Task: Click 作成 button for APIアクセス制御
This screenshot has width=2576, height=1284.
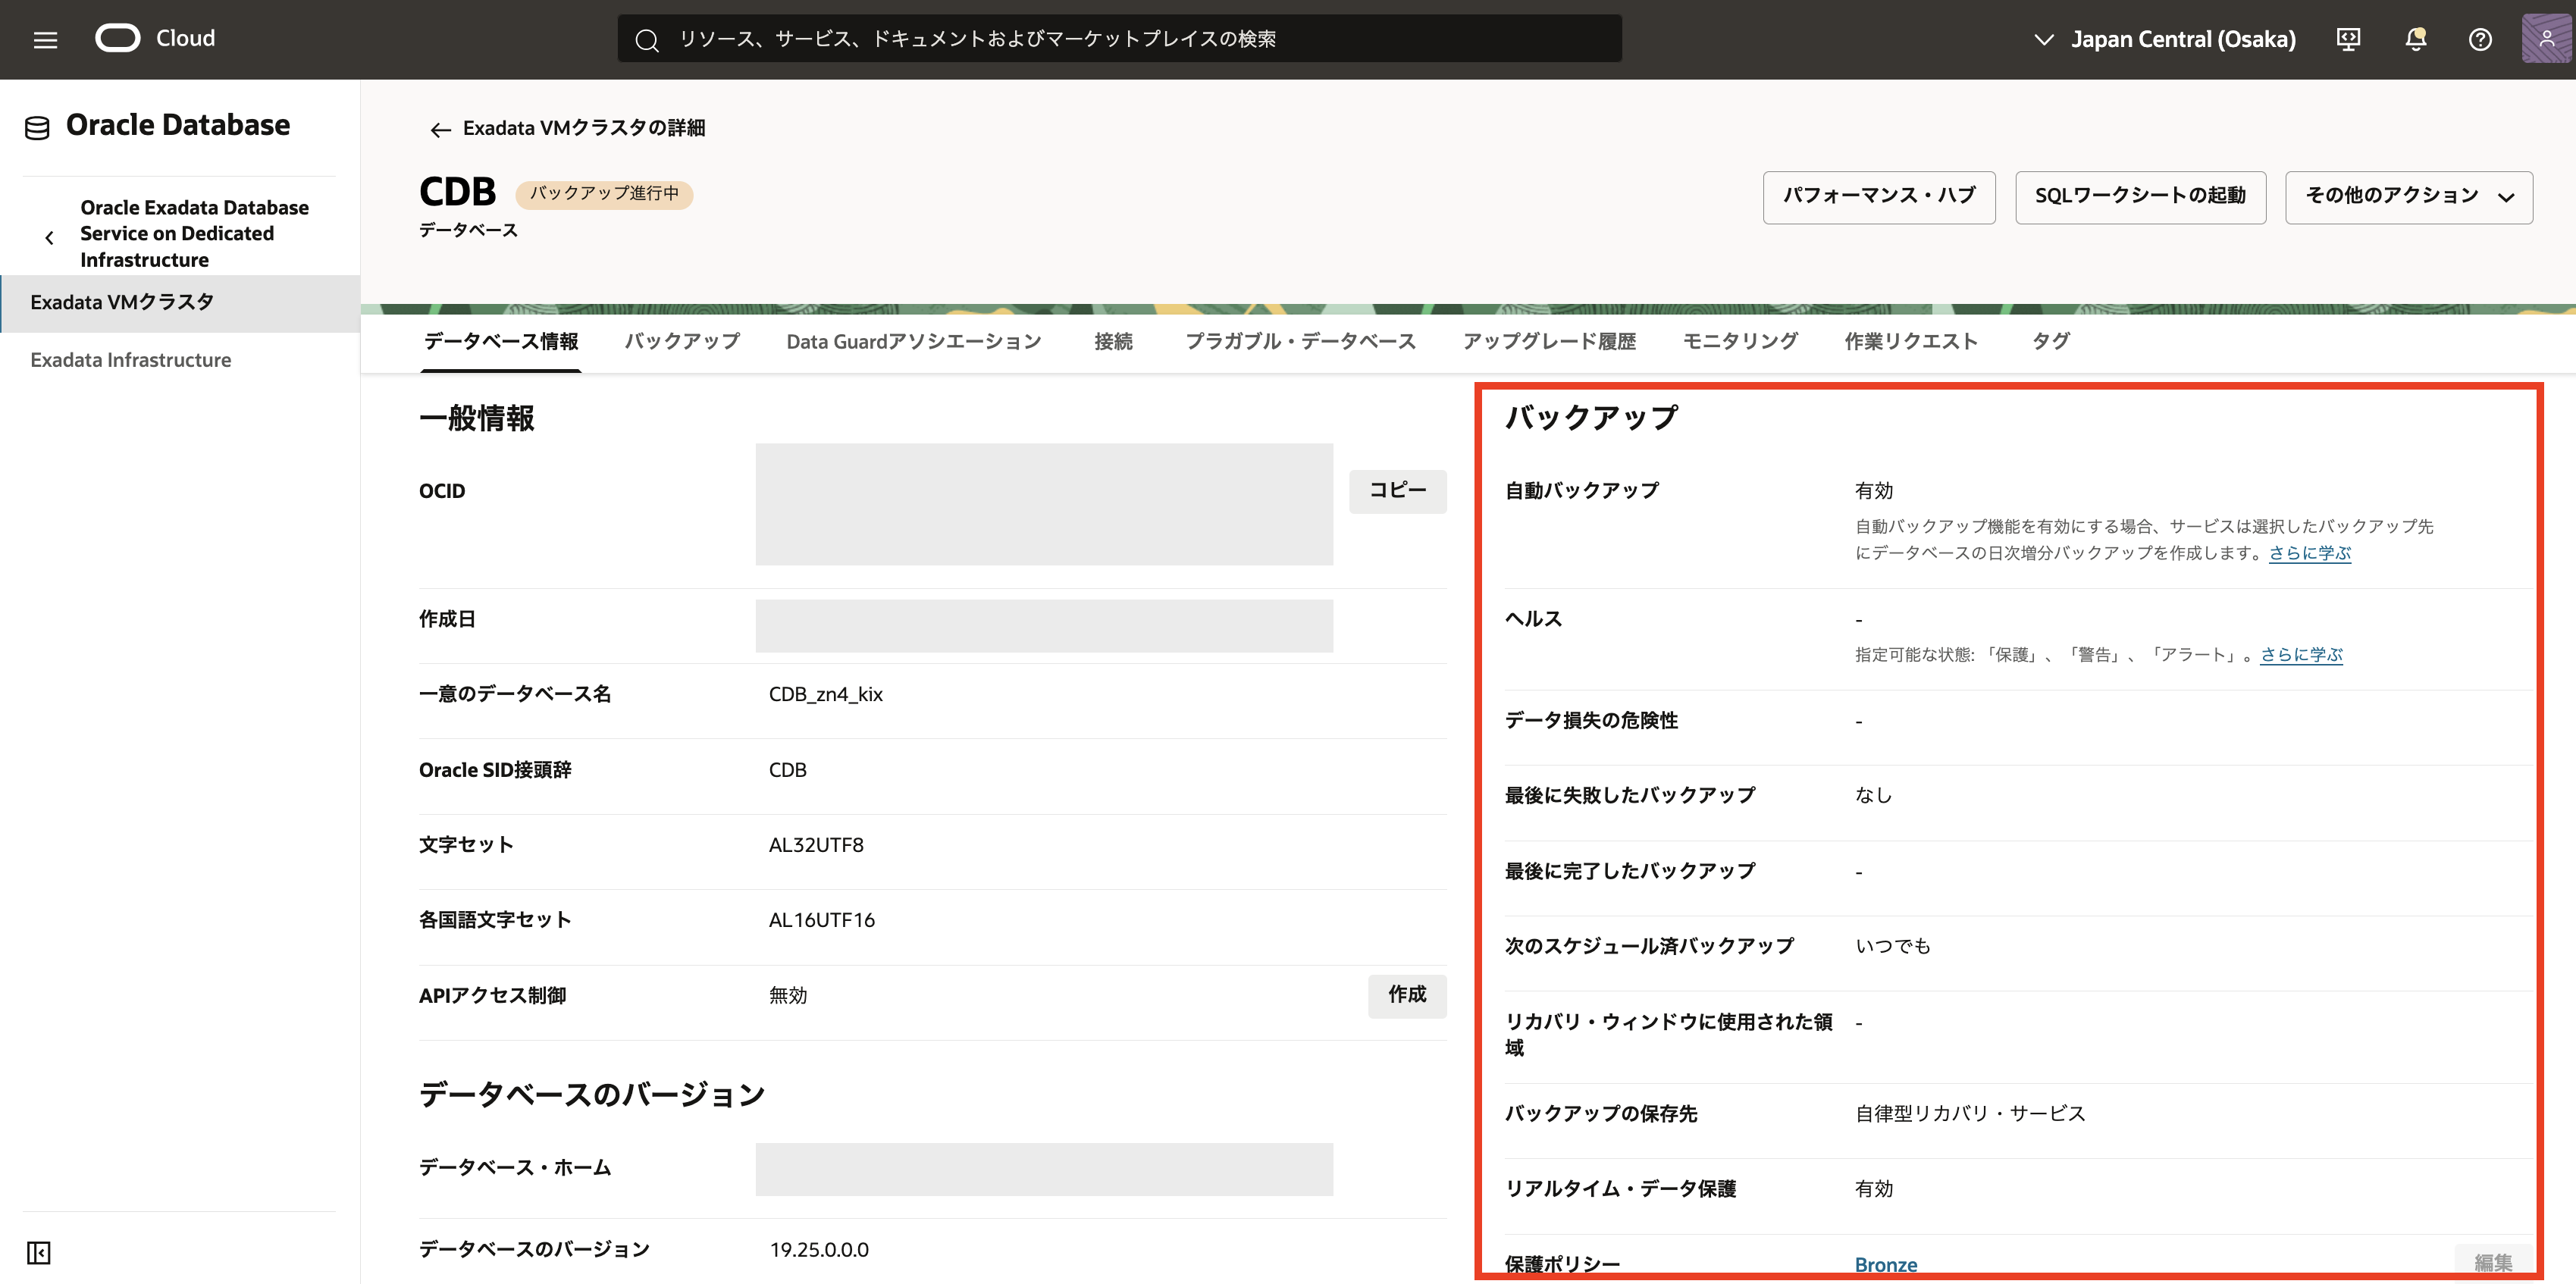Action: pos(1406,995)
